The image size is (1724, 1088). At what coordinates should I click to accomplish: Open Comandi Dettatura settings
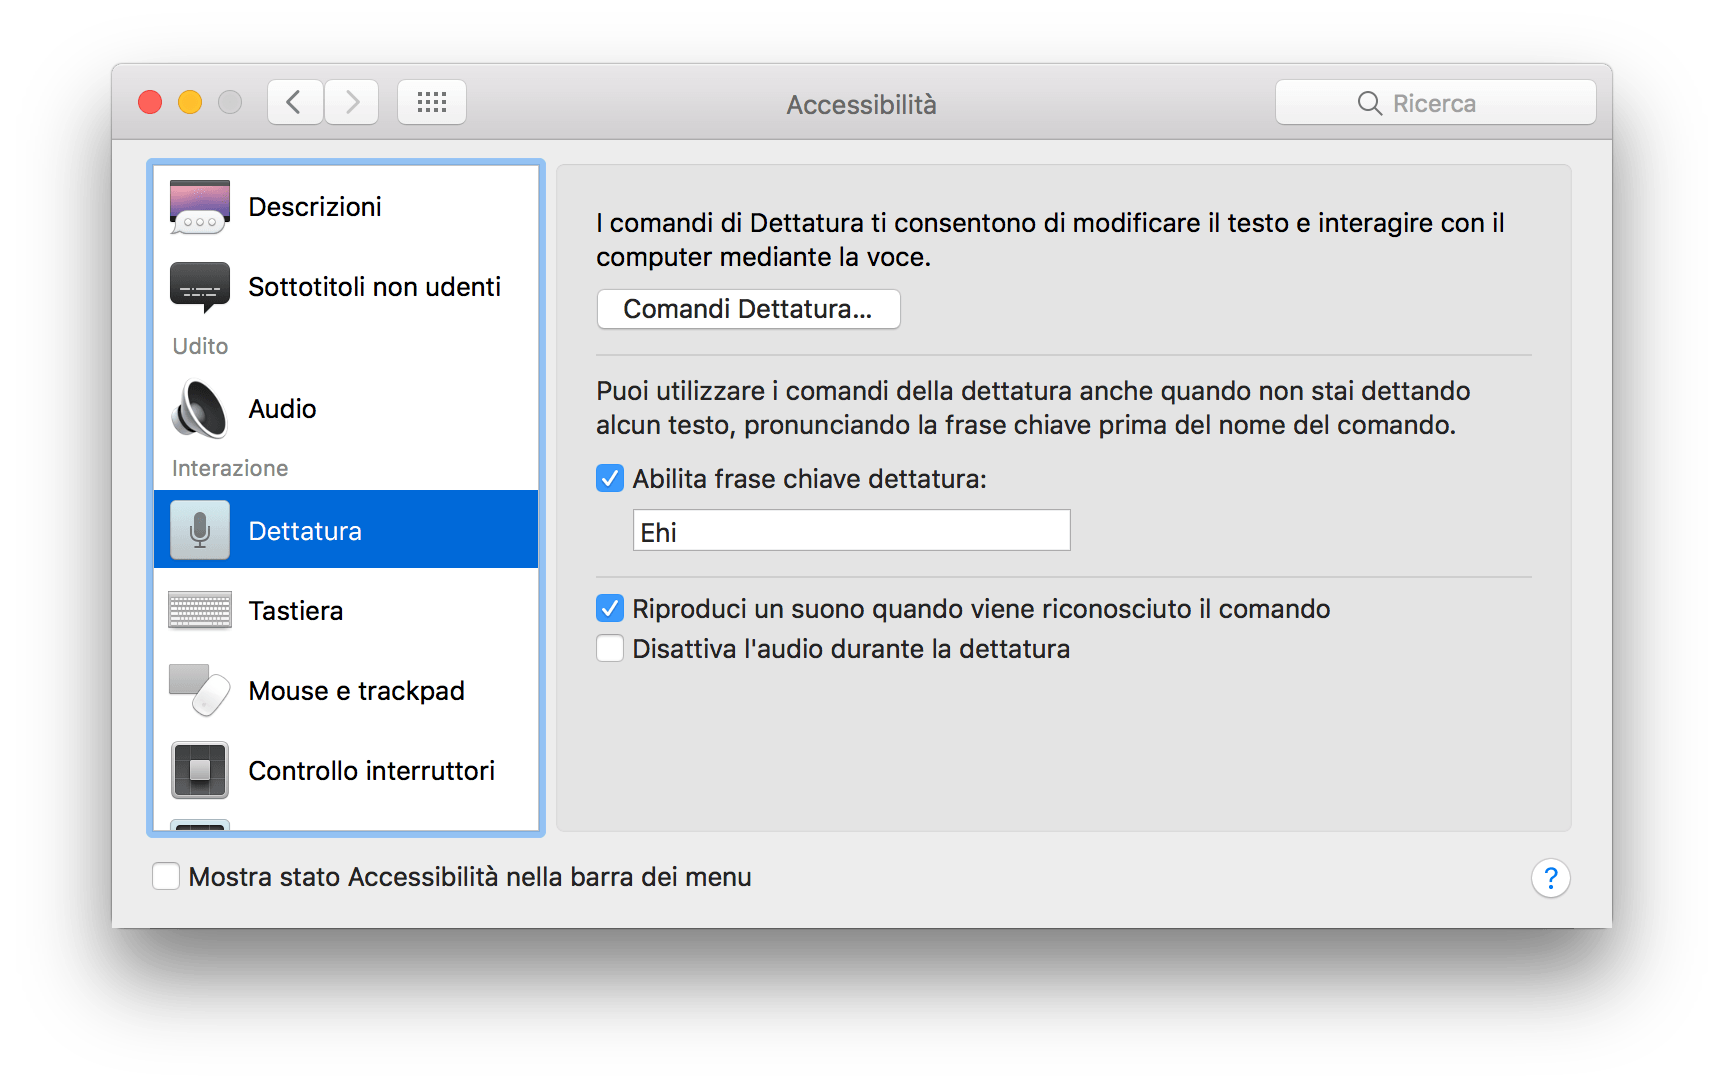pyautogui.click(x=748, y=309)
